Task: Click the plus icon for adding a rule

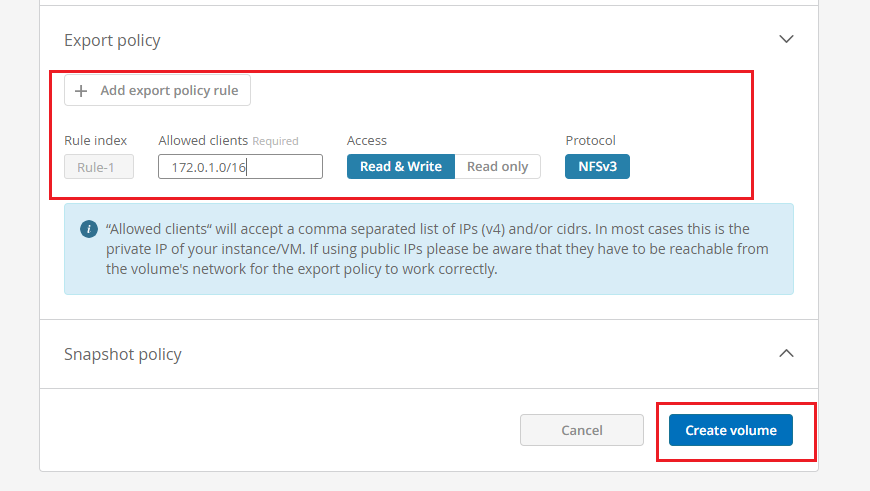Action: point(82,91)
